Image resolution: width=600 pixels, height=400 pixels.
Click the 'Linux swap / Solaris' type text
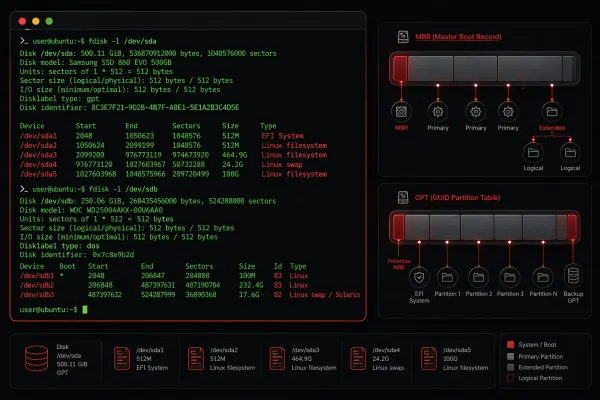click(324, 295)
